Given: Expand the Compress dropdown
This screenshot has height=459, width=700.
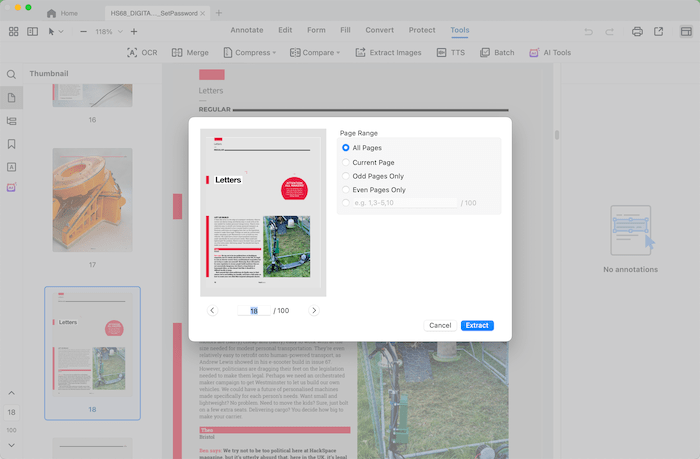Looking at the screenshot, I should point(252,52).
